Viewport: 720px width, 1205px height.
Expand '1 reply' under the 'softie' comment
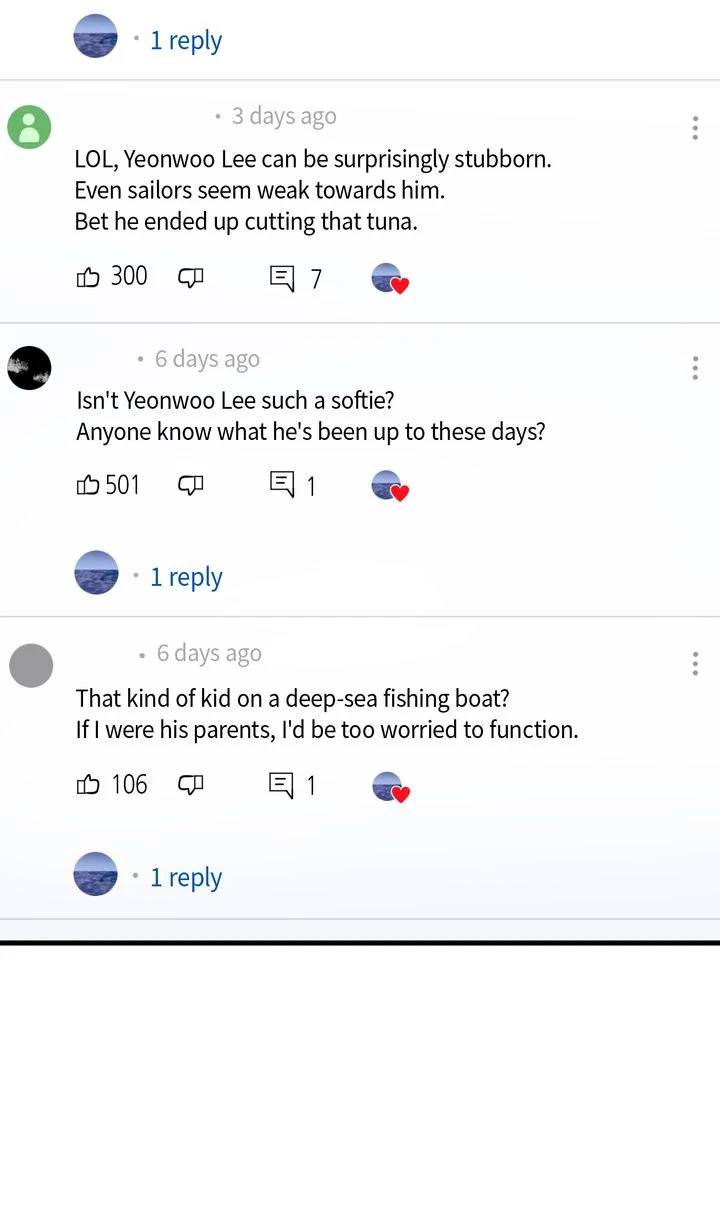coord(186,577)
